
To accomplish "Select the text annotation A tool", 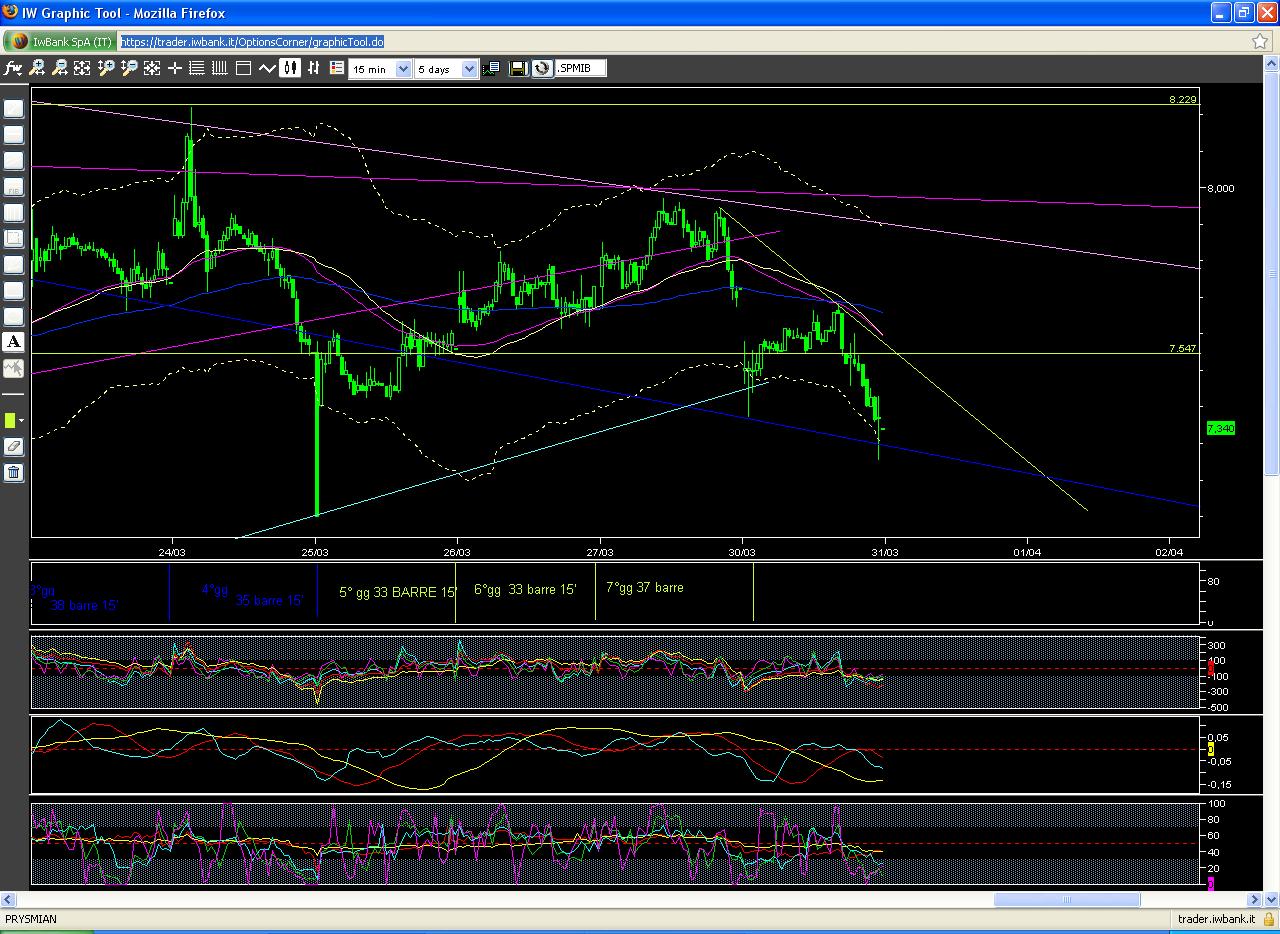I will (14, 342).
